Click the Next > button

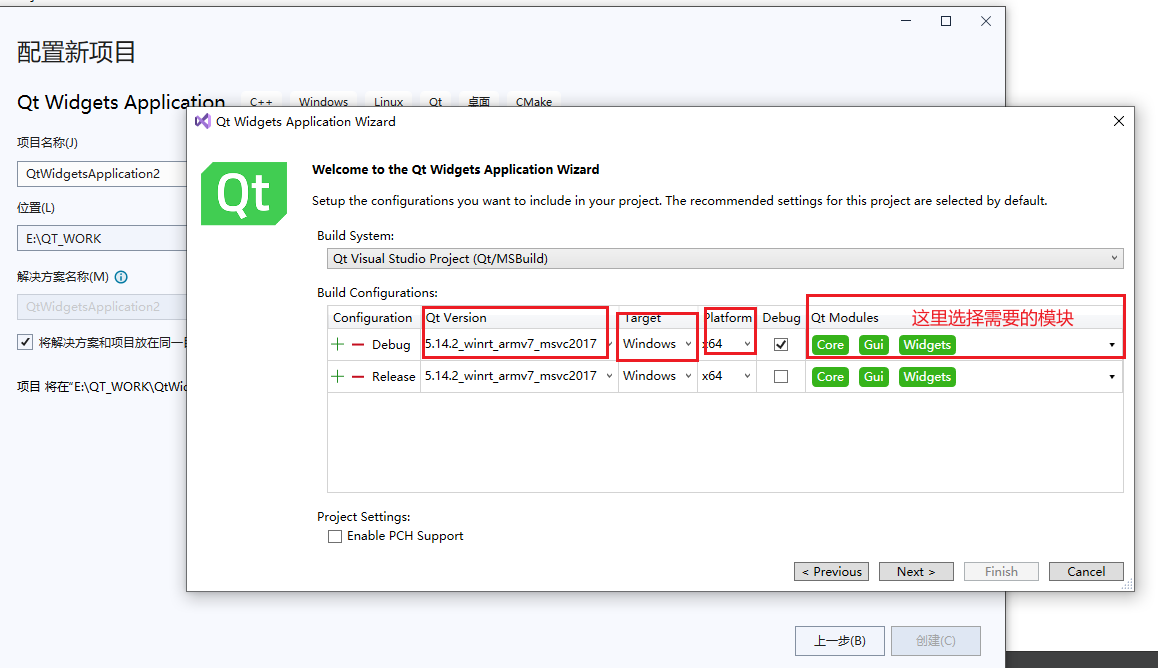(917, 572)
